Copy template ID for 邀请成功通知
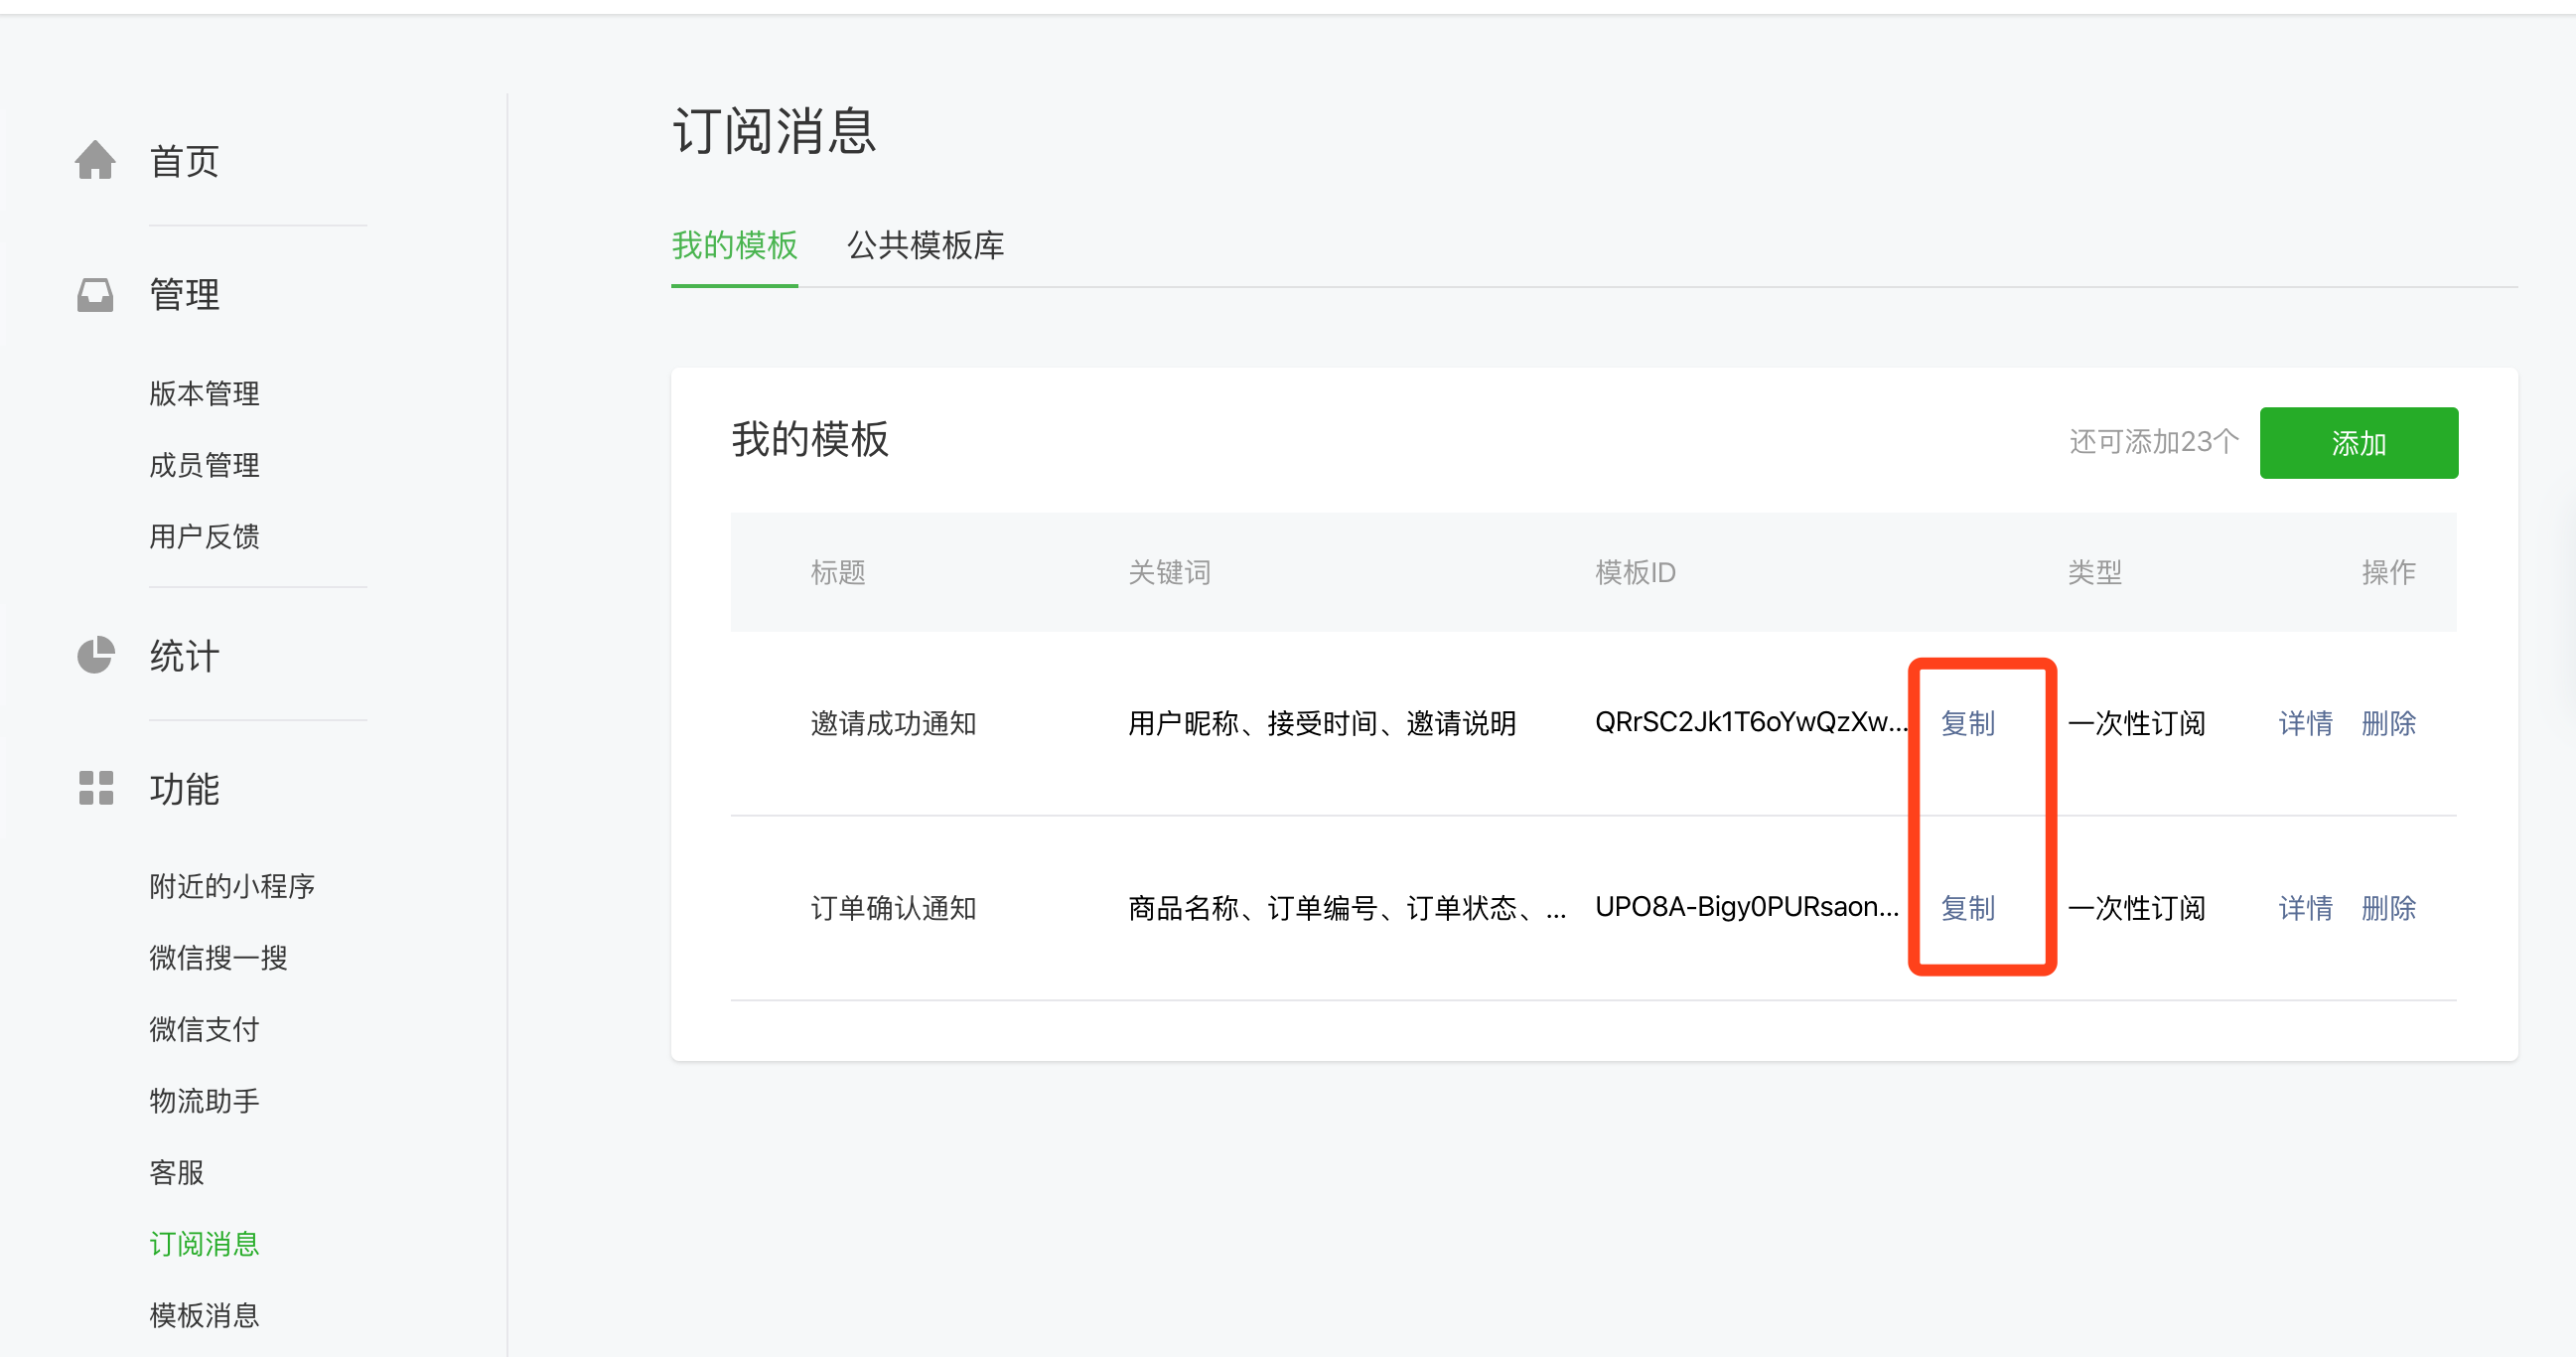The width and height of the screenshot is (2576, 1357). tap(1967, 723)
